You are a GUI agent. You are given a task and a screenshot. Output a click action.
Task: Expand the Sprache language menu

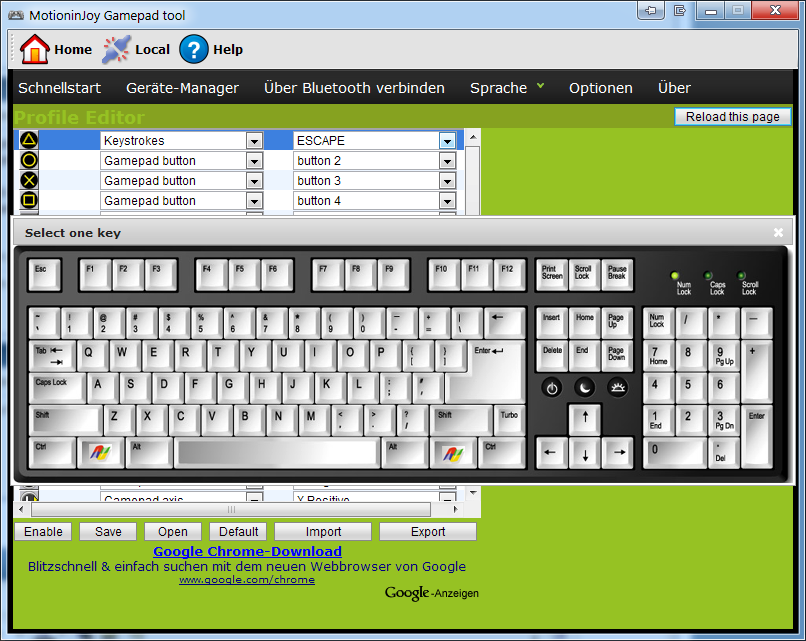click(507, 88)
